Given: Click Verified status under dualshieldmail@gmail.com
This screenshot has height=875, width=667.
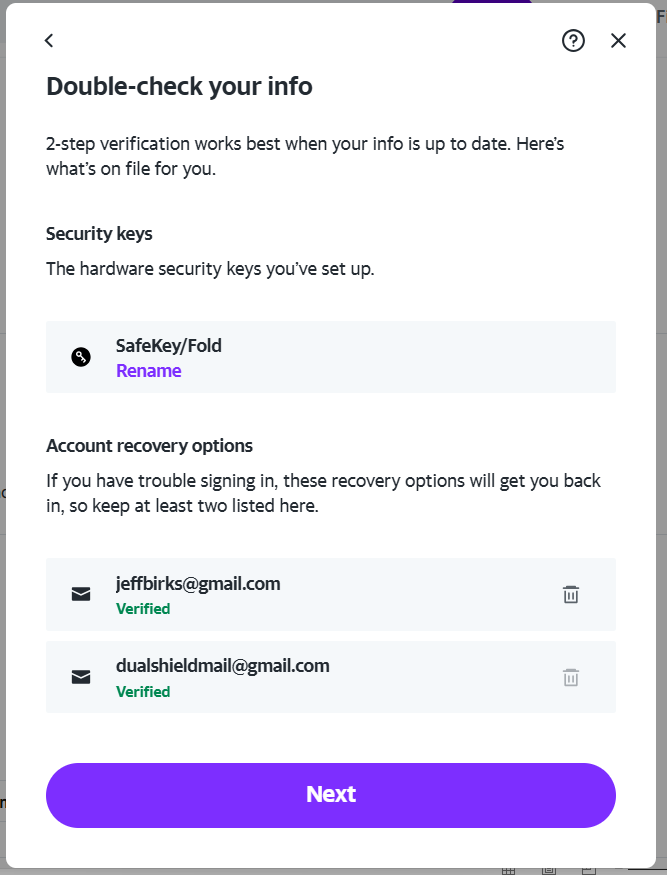Looking at the screenshot, I should 143,692.
